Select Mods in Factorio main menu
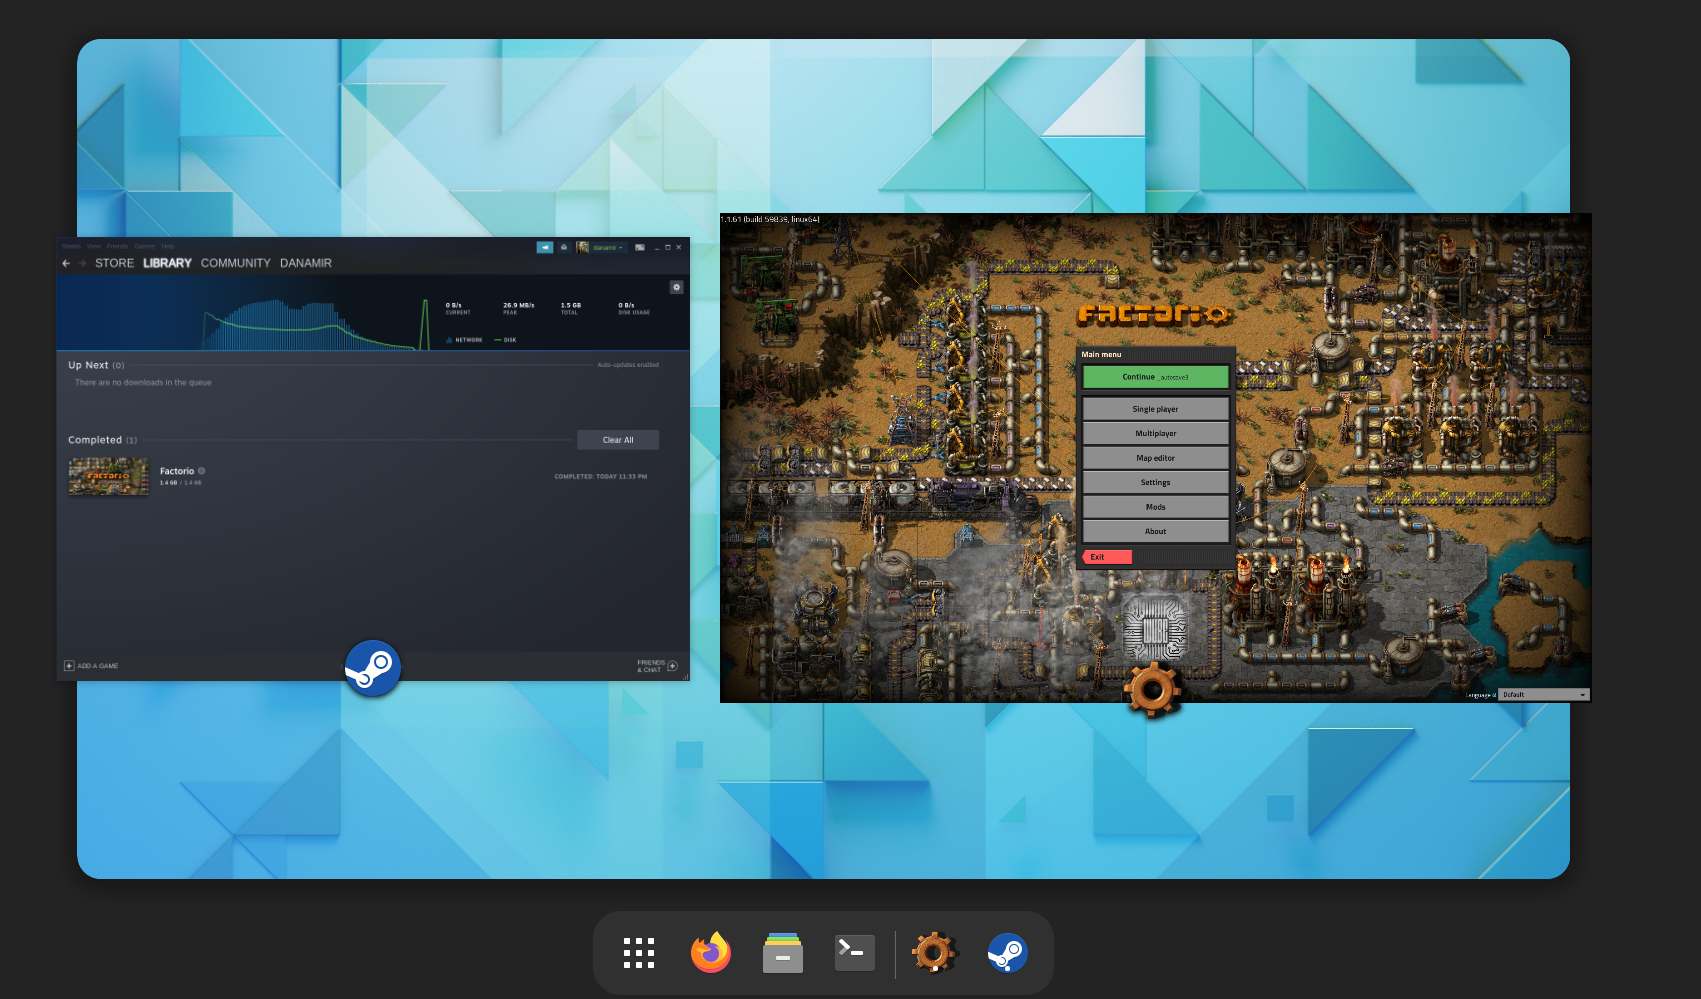Image resolution: width=1701 pixels, height=999 pixels. pyautogui.click(x=1155, y=507)
